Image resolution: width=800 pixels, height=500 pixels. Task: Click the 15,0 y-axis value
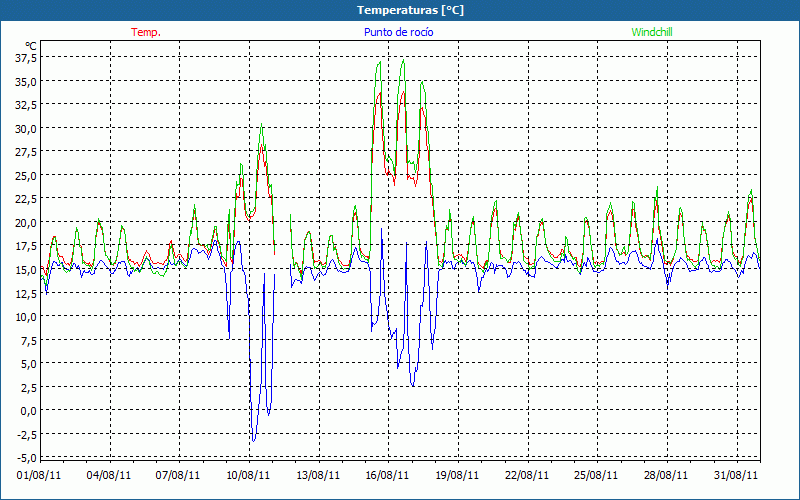click(x=27, y=269)
